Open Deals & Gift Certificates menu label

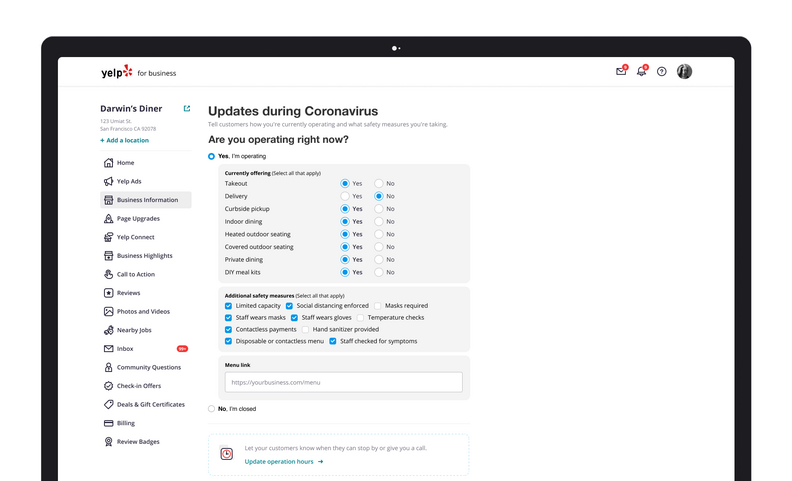point(151,404)
